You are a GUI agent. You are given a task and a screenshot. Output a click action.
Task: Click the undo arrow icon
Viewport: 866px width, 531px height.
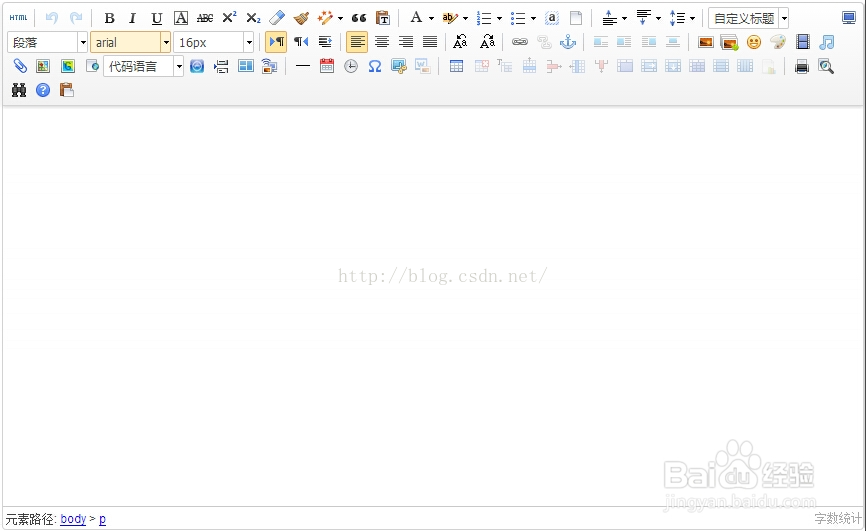point(52,18)
